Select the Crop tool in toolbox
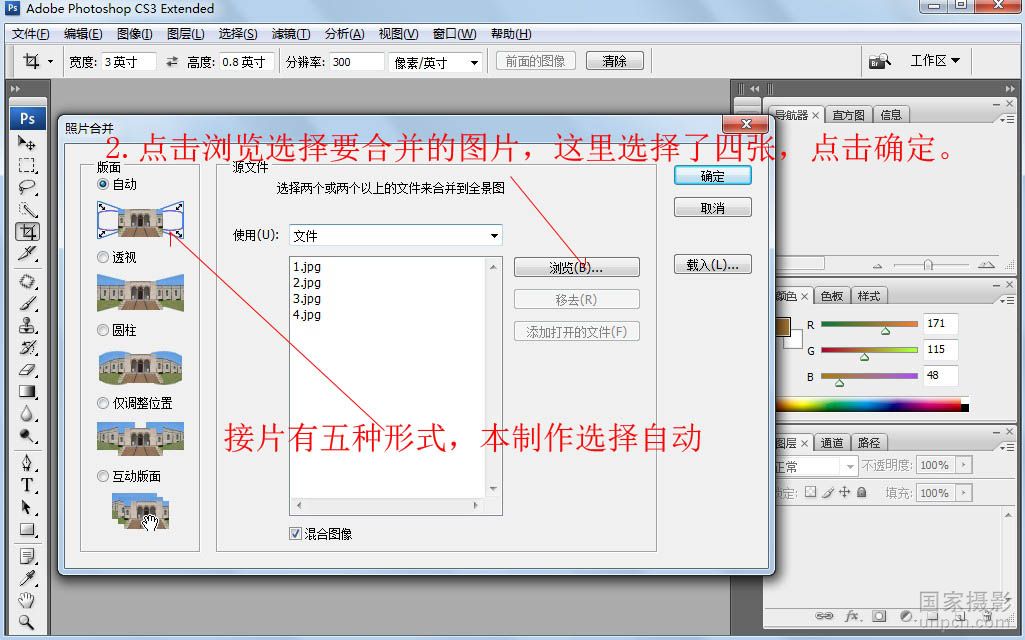1025x640 pixels. pyautogui.click(x=27, y=231)
